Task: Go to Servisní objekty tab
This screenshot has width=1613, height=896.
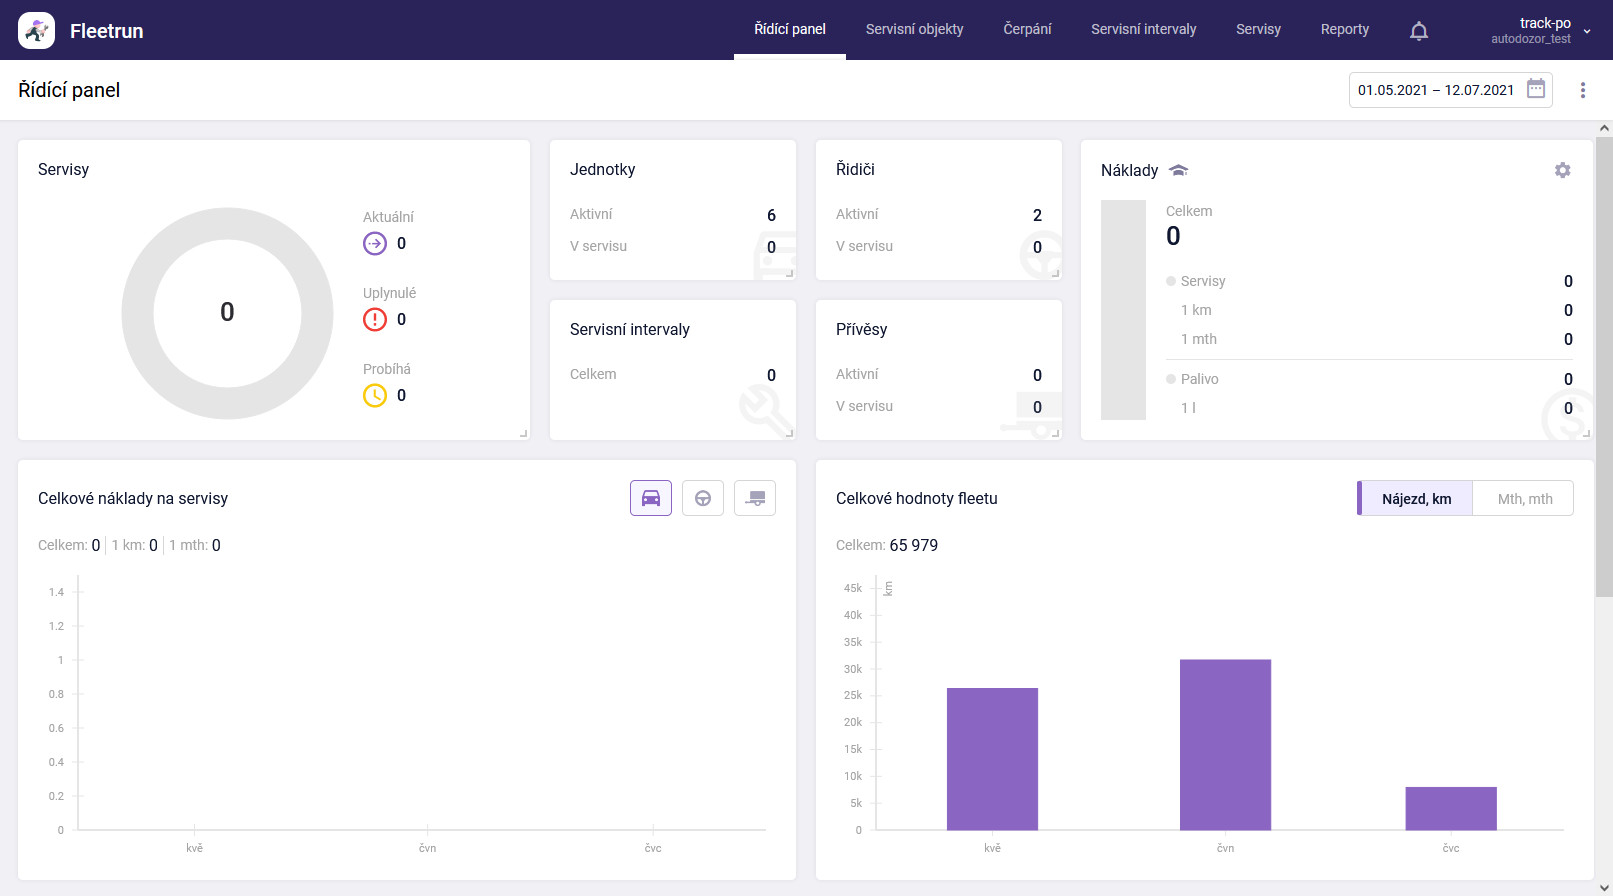Action: coord(914,29)
